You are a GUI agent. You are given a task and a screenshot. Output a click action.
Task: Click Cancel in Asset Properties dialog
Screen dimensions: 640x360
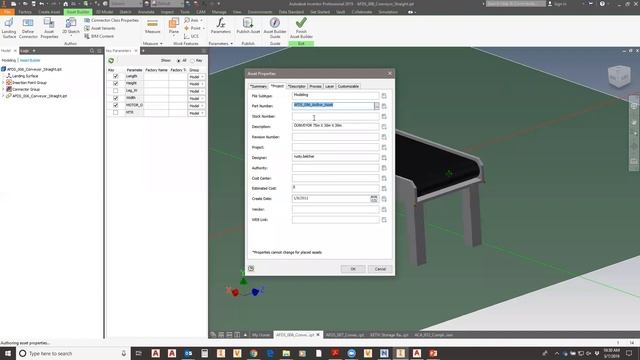[380, 269]
